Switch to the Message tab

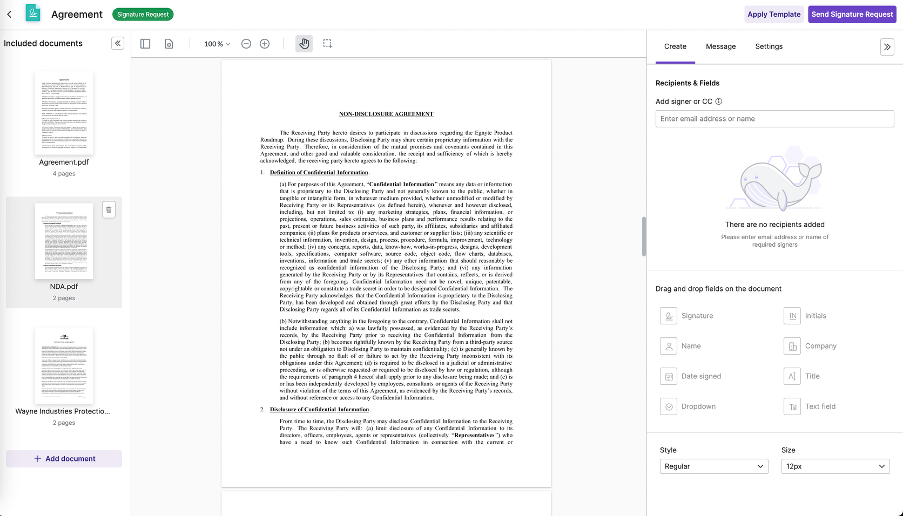(721, 47)
